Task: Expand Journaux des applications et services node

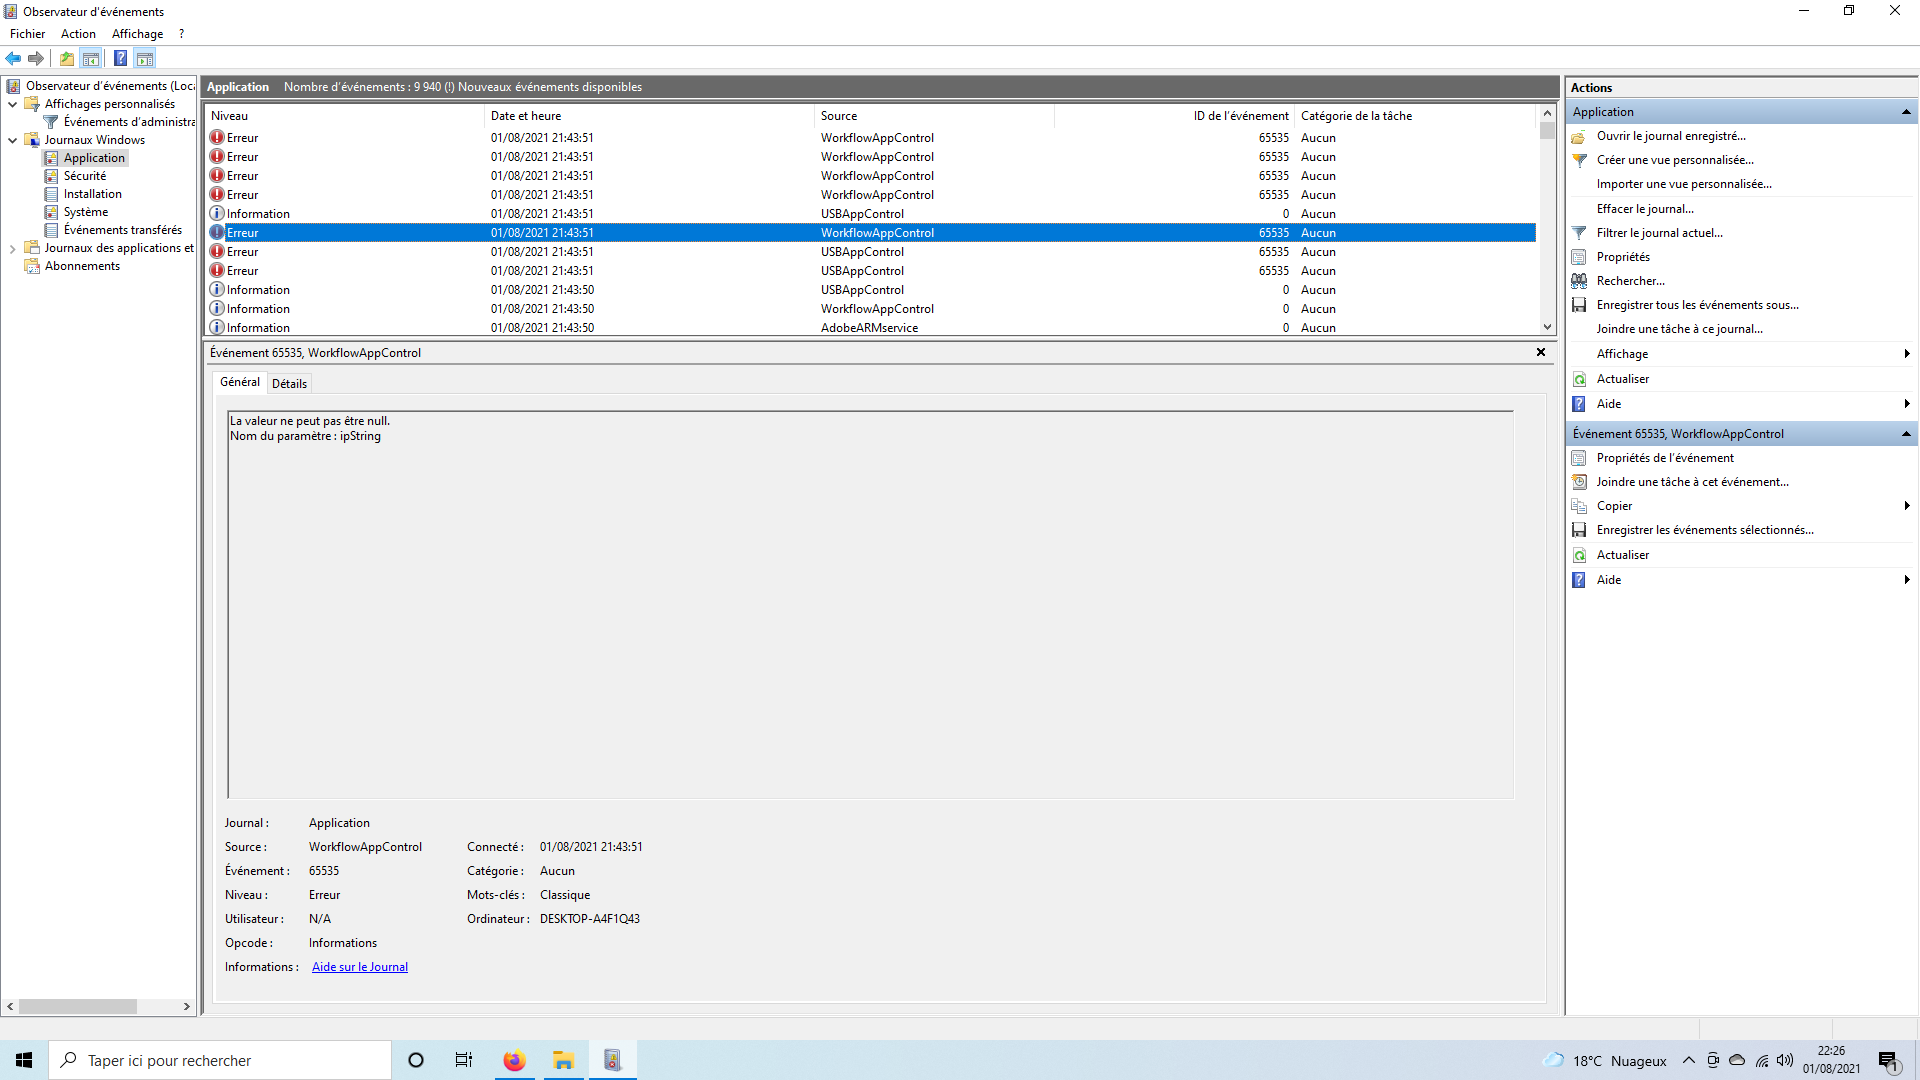Action: [x=12, y=248]
